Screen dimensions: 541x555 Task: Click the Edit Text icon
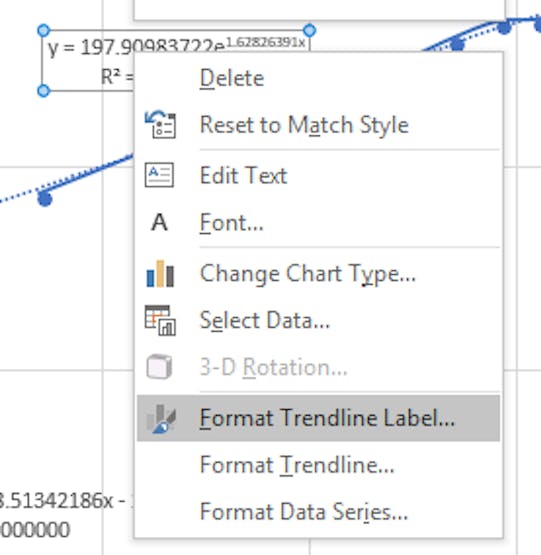point(159,175)
